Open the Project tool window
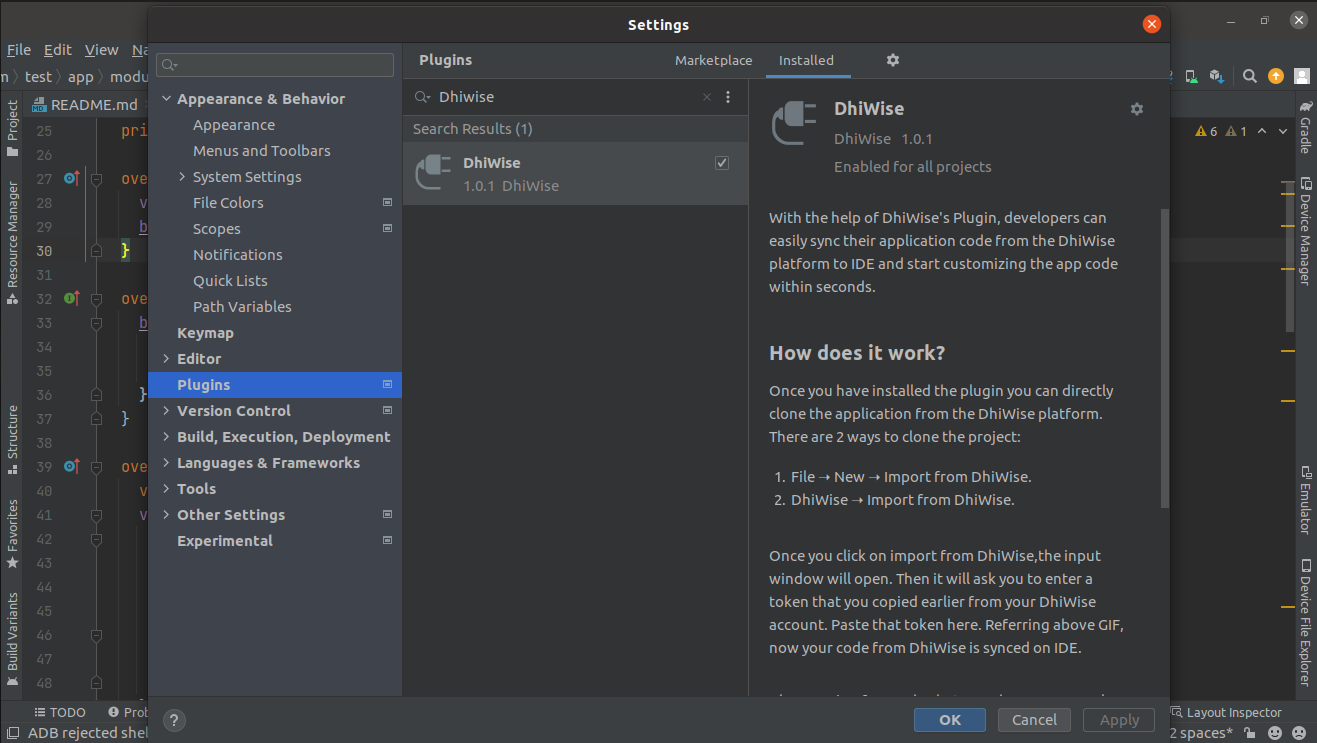 click(x=12, y=128)
